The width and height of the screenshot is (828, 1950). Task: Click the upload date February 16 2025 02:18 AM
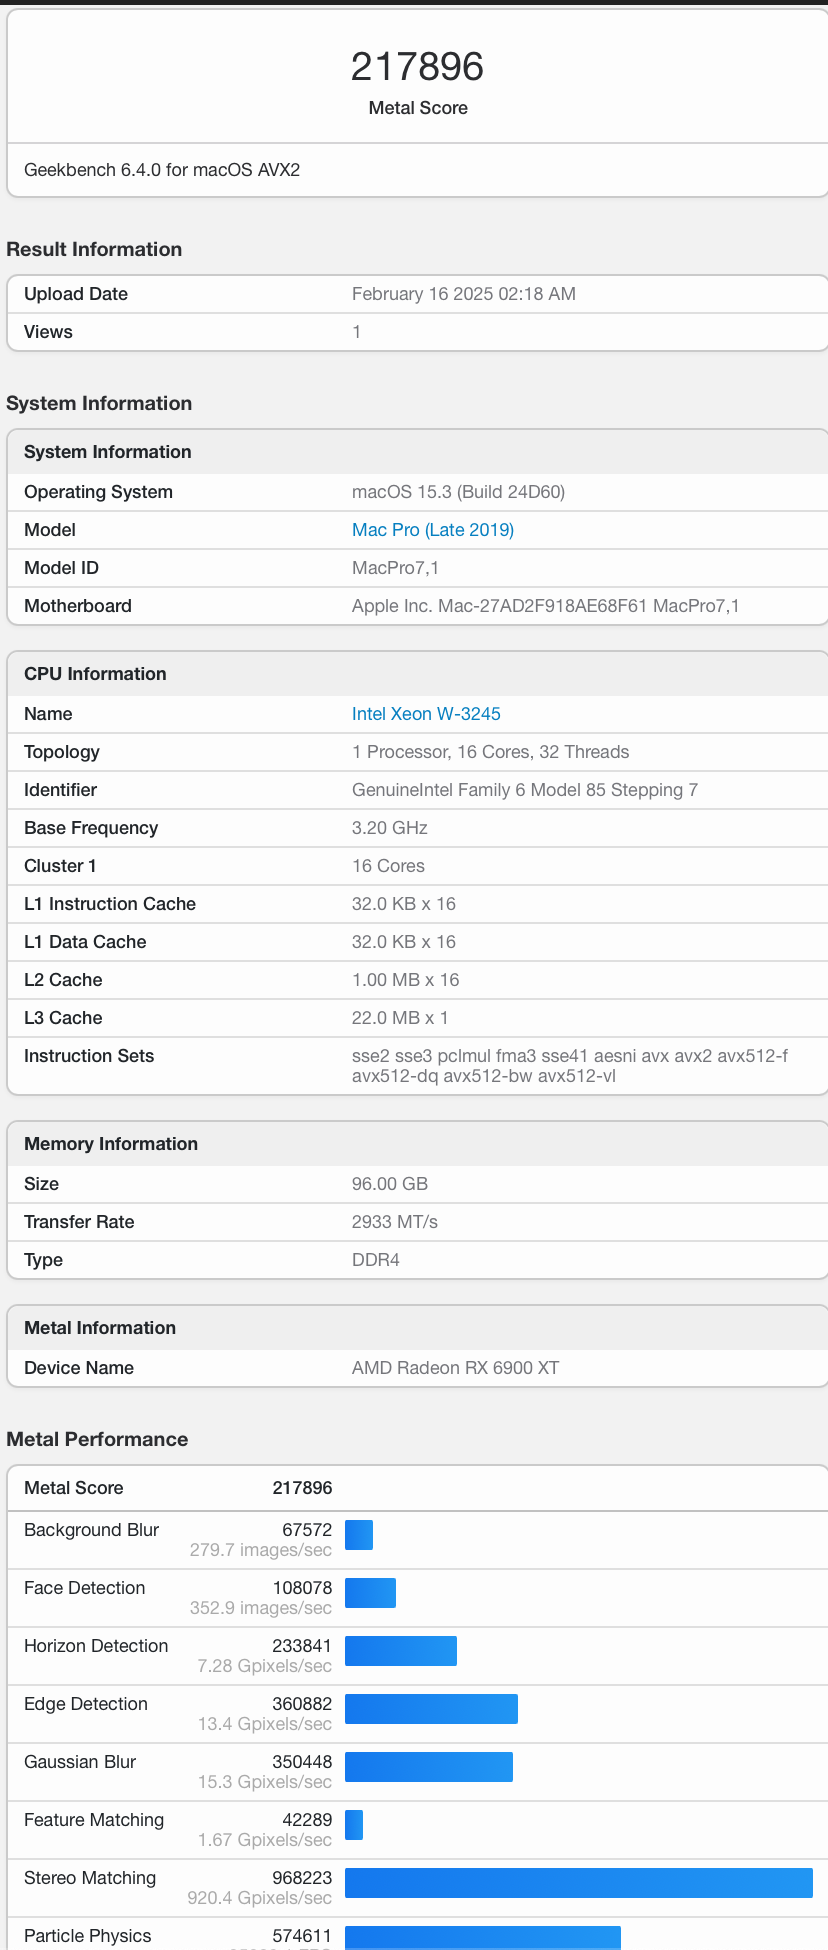pos(464,294)
